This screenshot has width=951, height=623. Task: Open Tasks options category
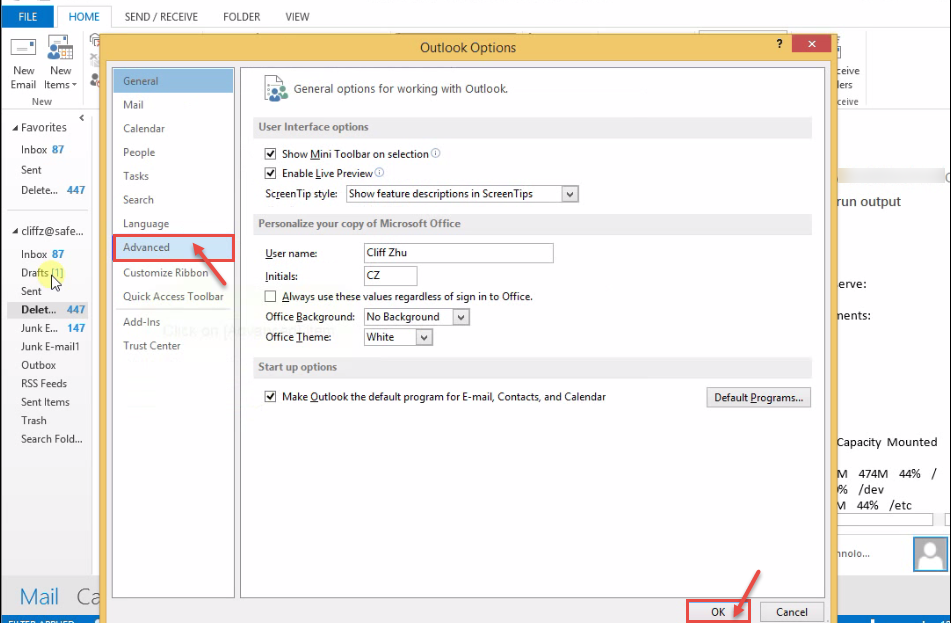(173, 176)
